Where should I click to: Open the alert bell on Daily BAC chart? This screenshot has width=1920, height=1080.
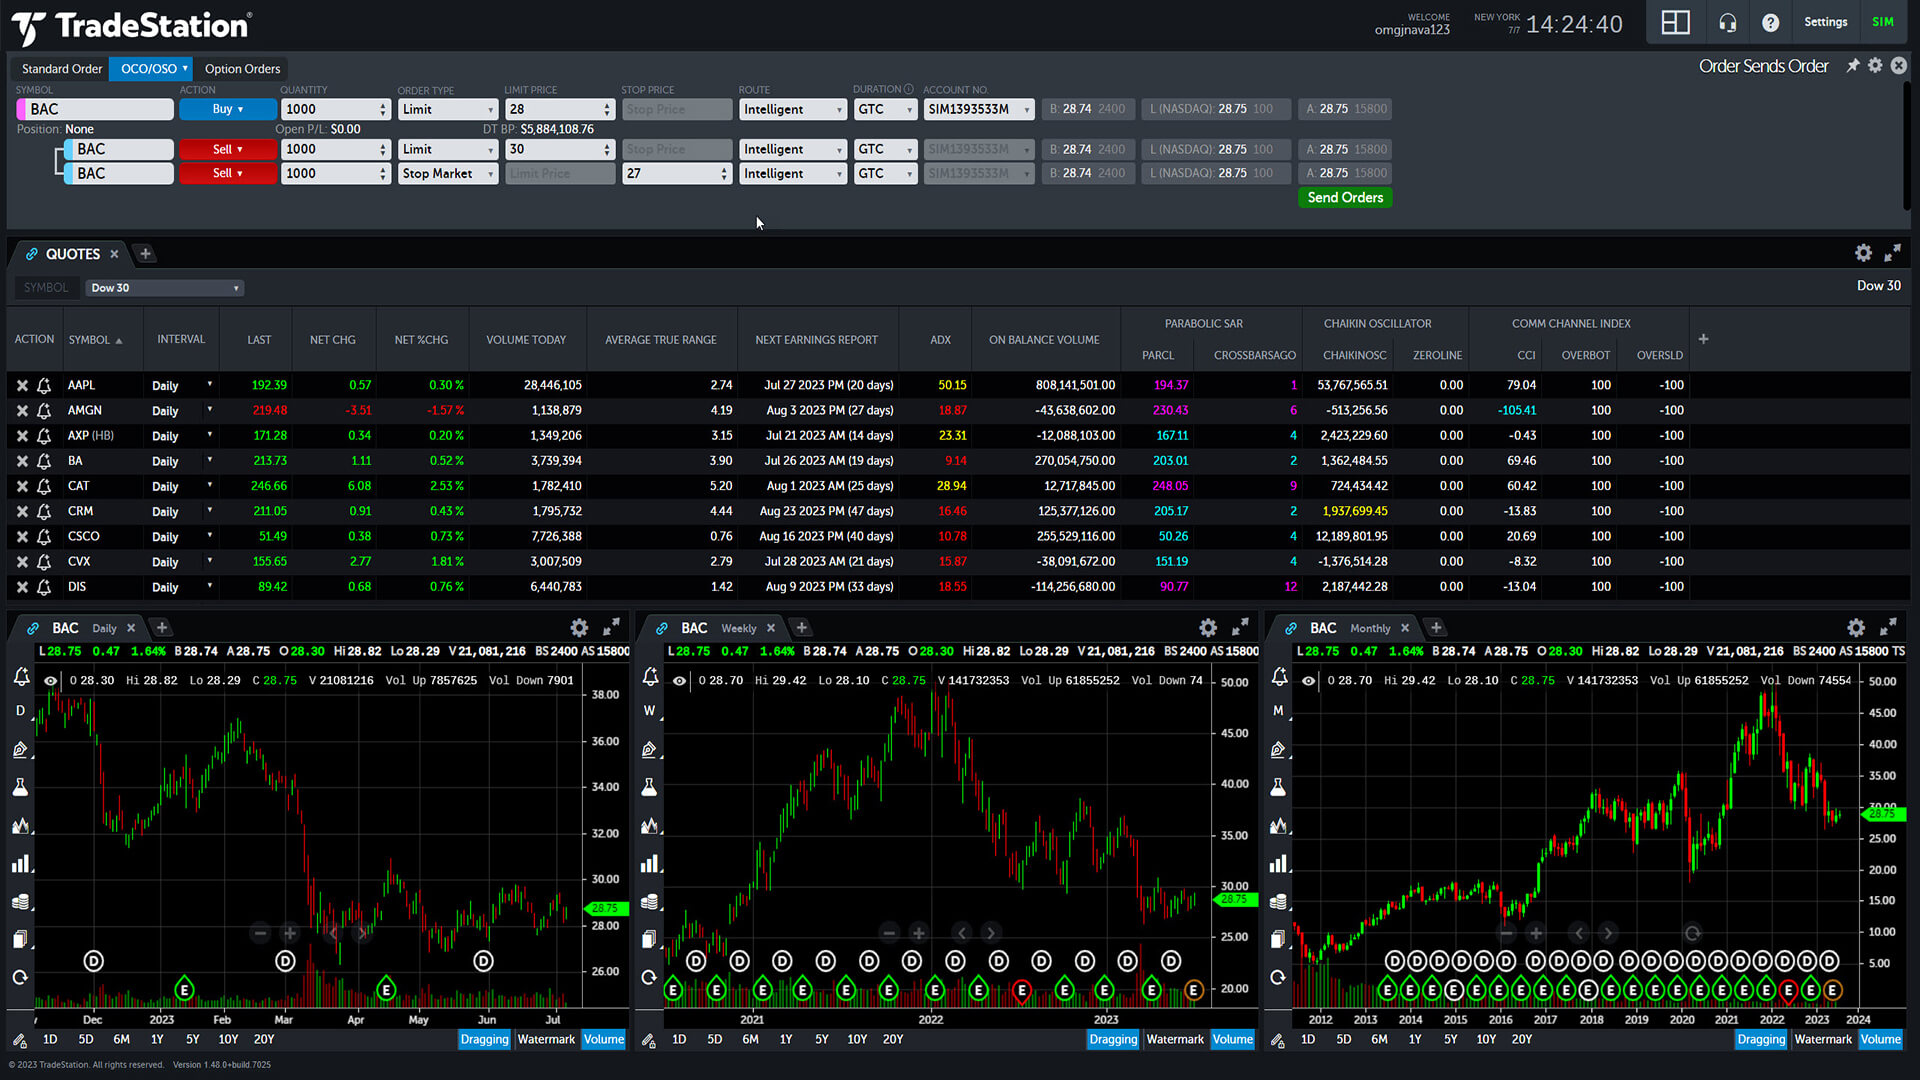21,677
